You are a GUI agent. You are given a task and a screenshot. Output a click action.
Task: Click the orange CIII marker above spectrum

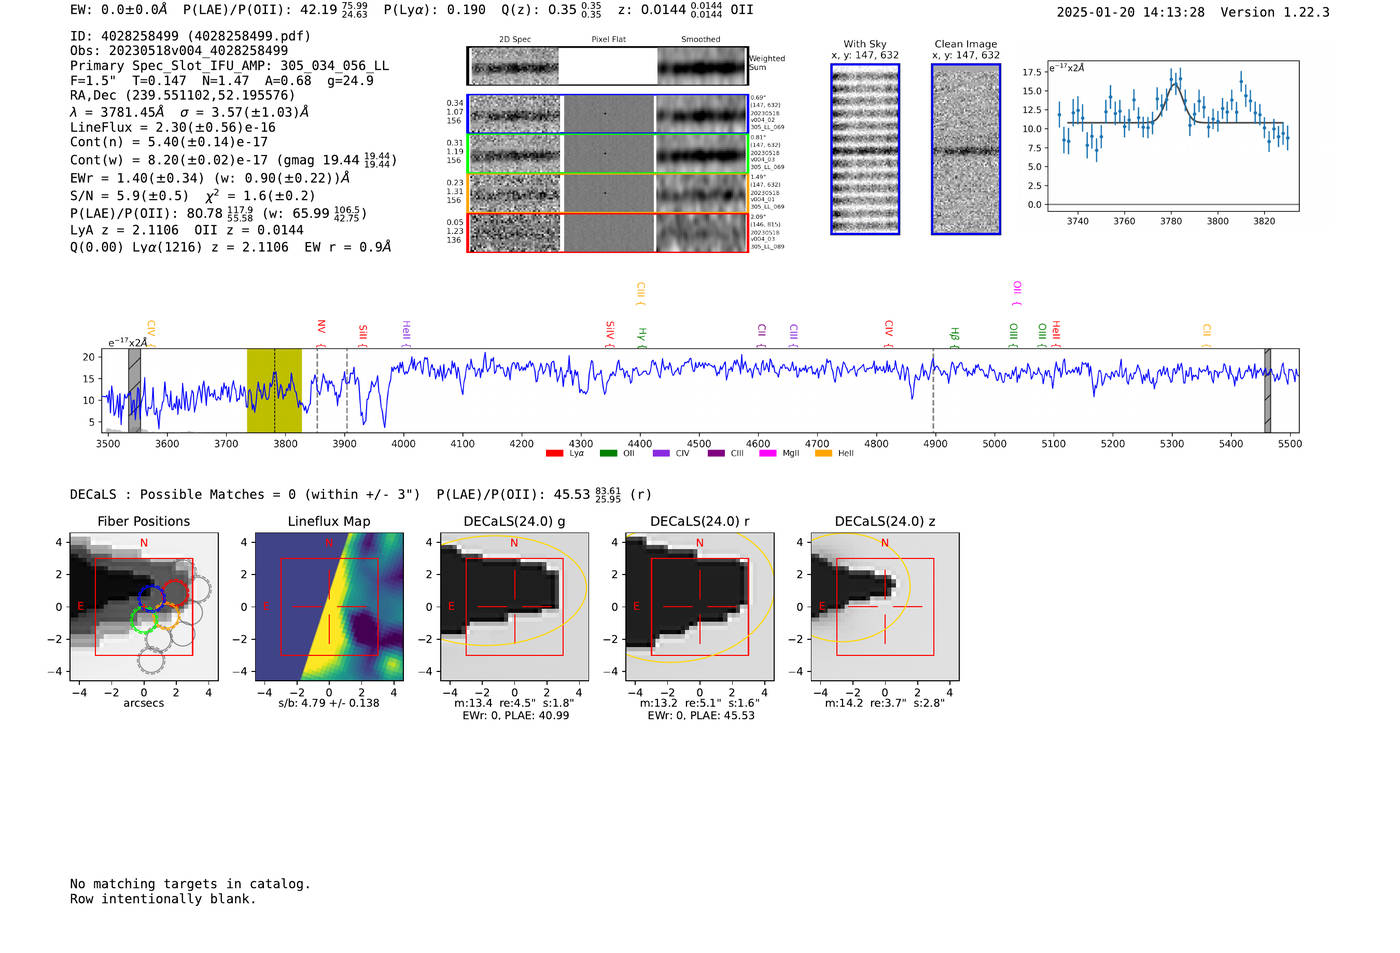[640, 293]
